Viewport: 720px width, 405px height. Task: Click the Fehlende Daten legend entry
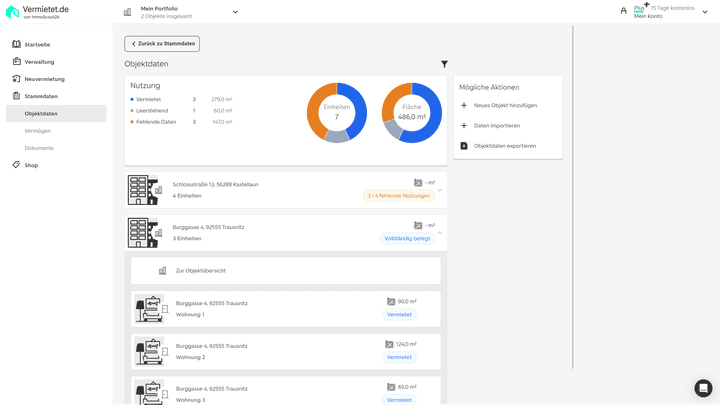tap(156, 122)
